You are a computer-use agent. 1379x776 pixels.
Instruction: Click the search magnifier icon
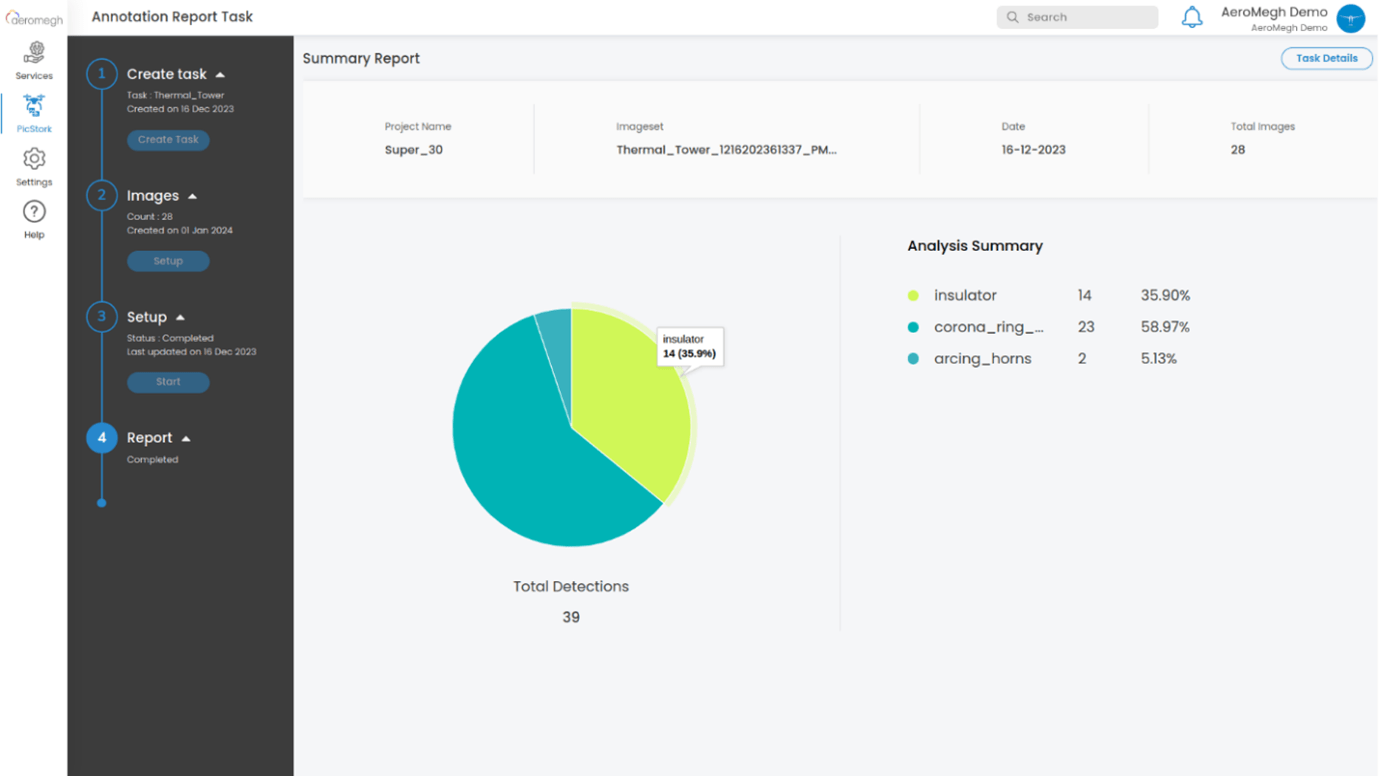pos(1013,17)
